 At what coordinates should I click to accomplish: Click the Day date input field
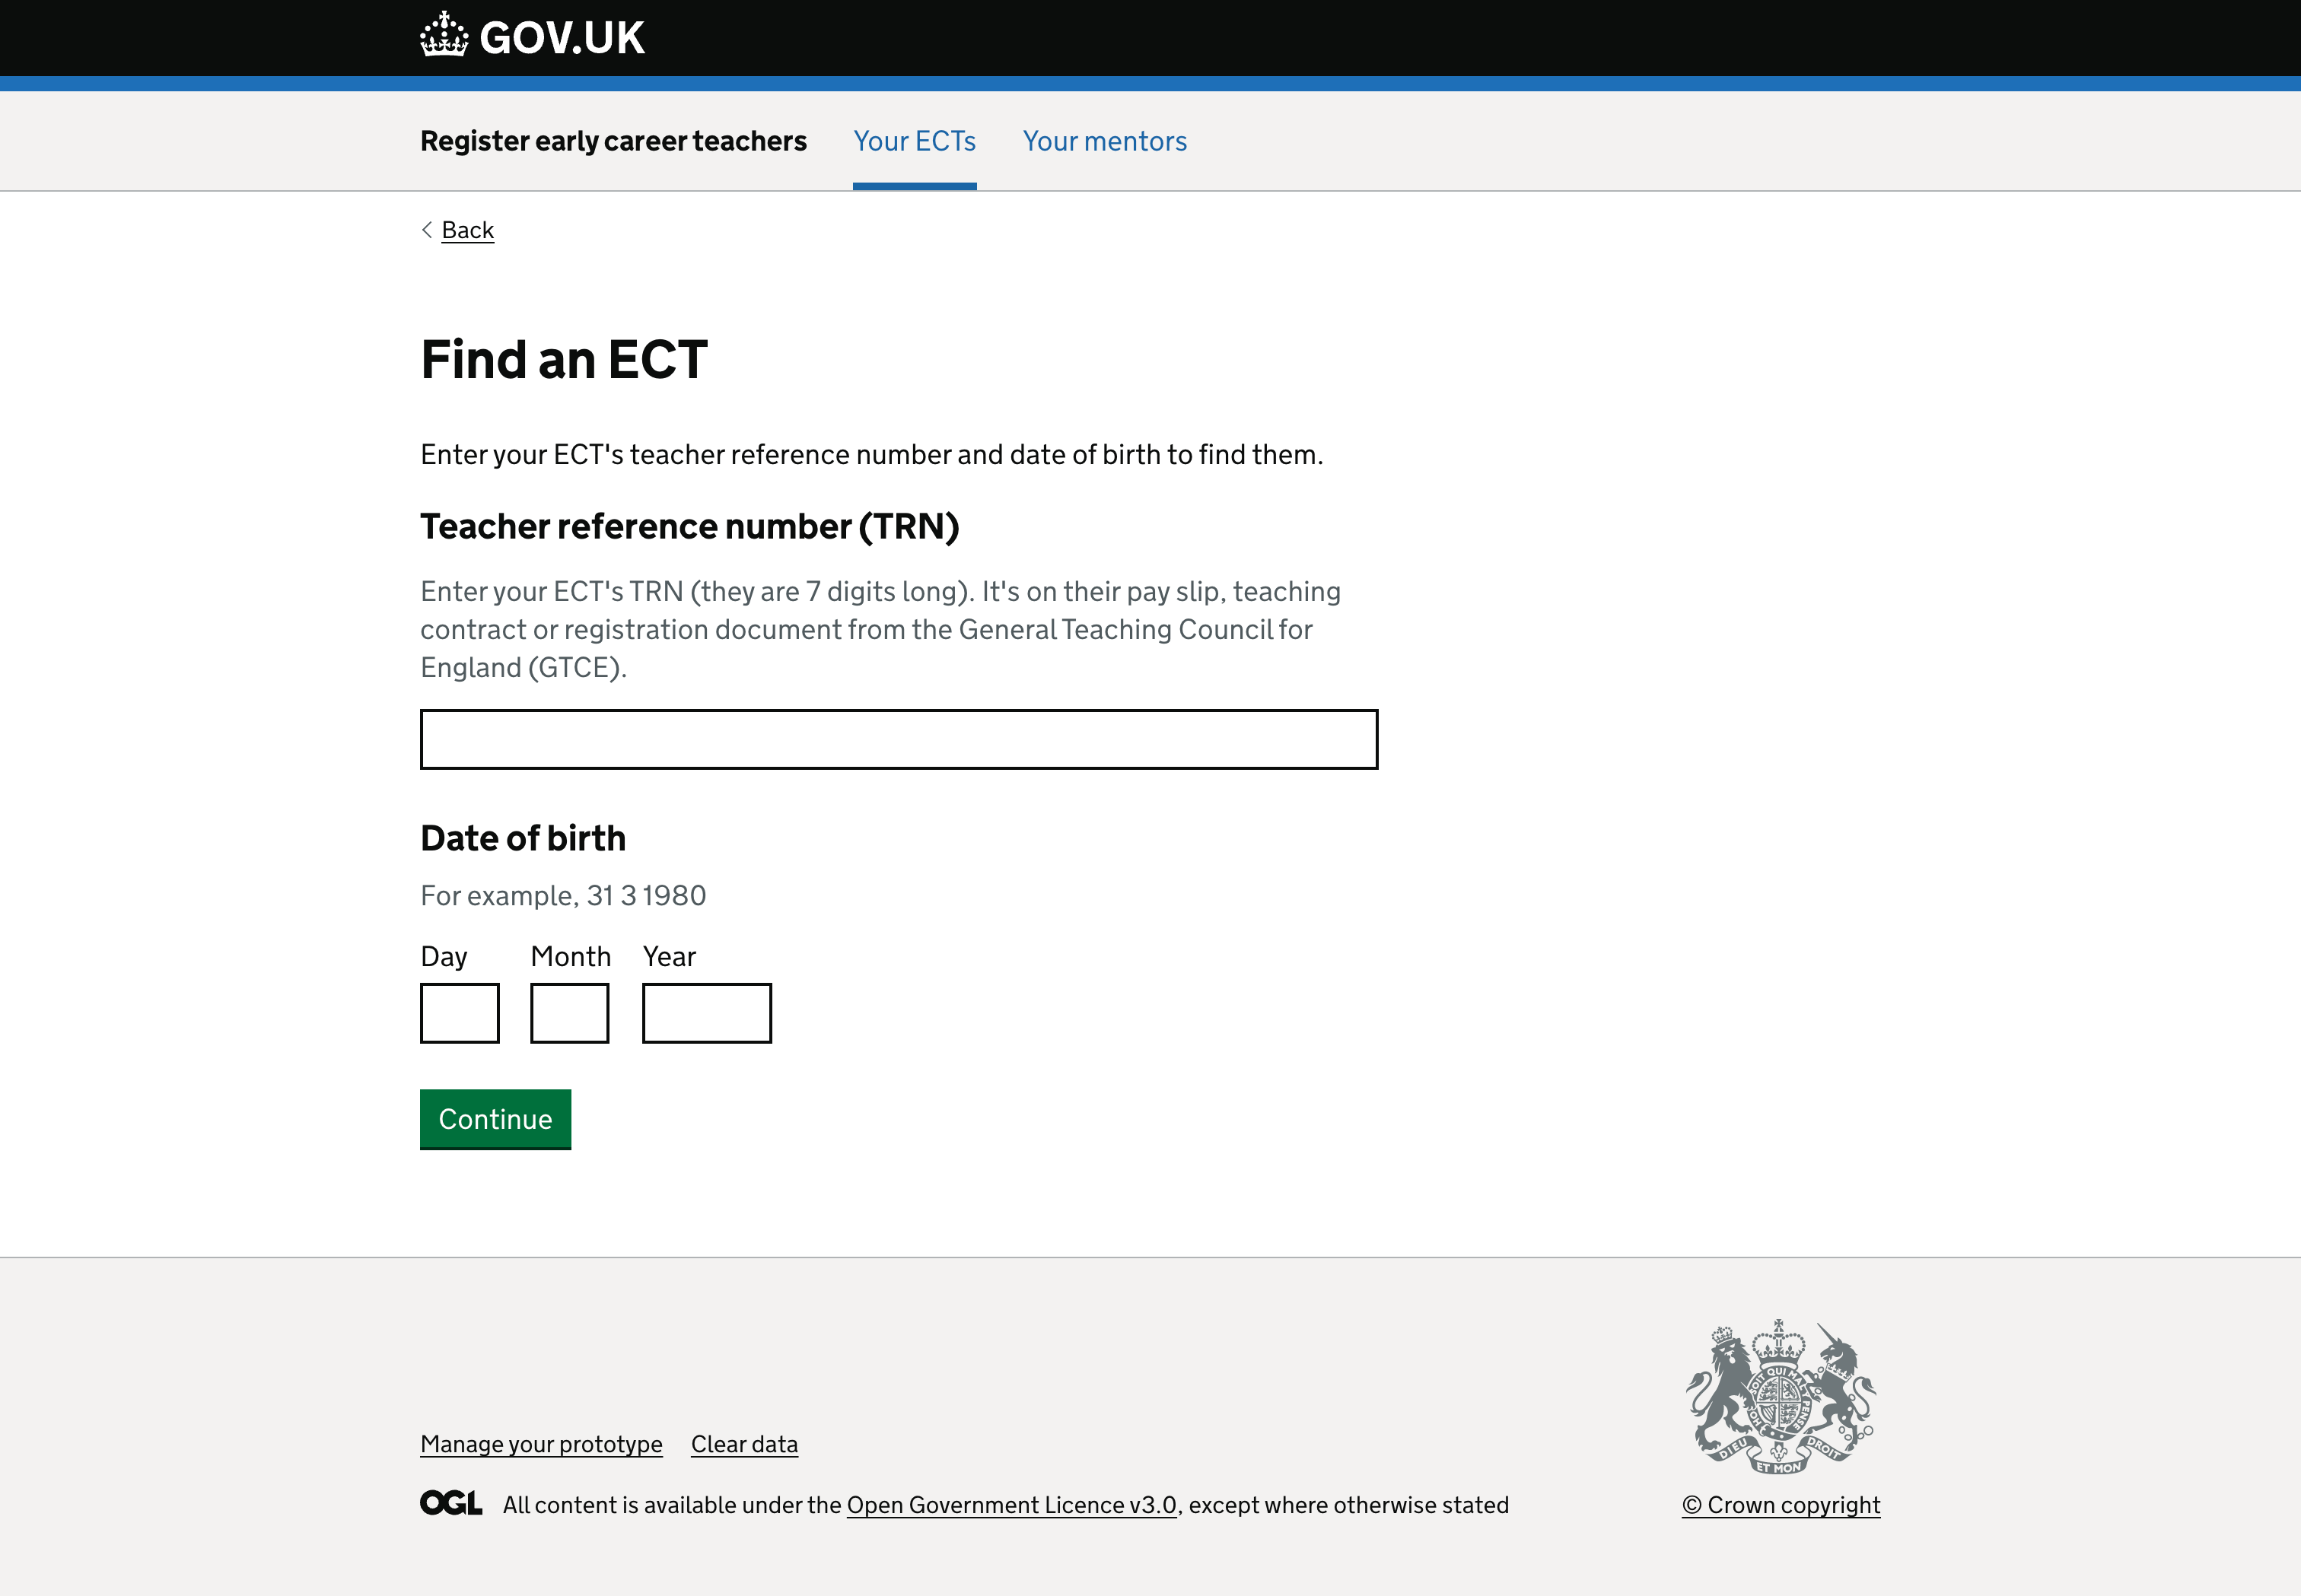[460, 1012]
